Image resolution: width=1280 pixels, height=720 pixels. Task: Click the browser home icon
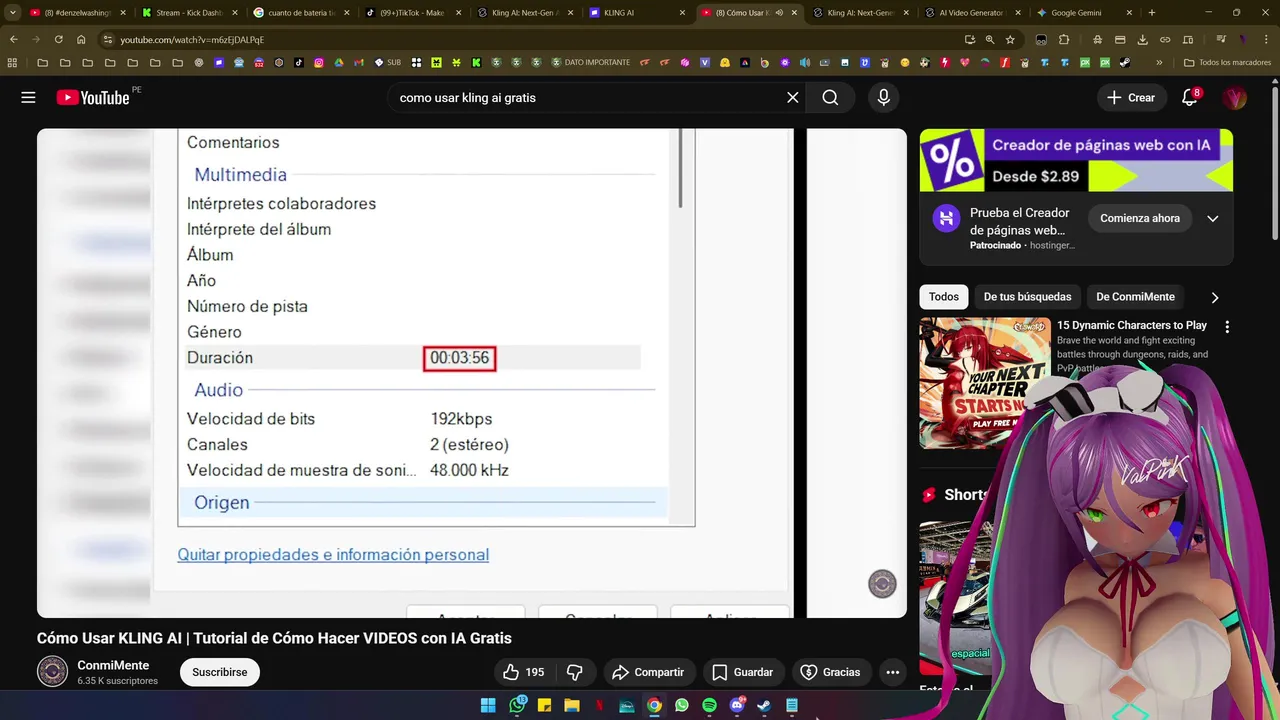[x=81, y=39]
